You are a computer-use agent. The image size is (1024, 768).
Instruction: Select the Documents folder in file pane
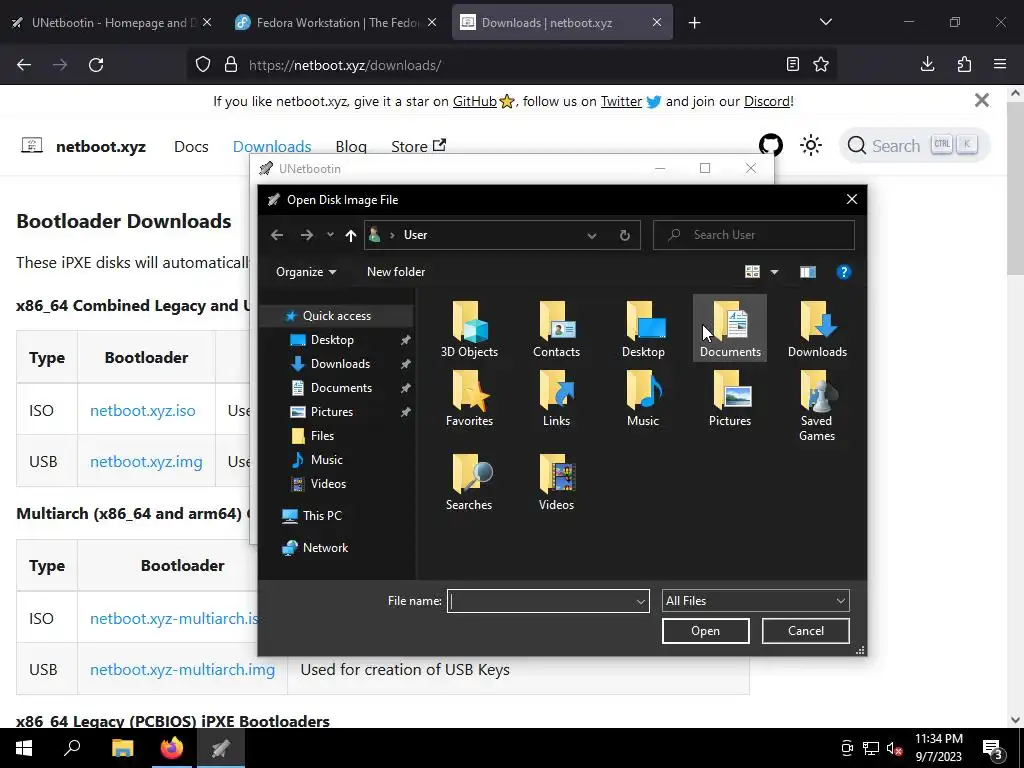729,329
